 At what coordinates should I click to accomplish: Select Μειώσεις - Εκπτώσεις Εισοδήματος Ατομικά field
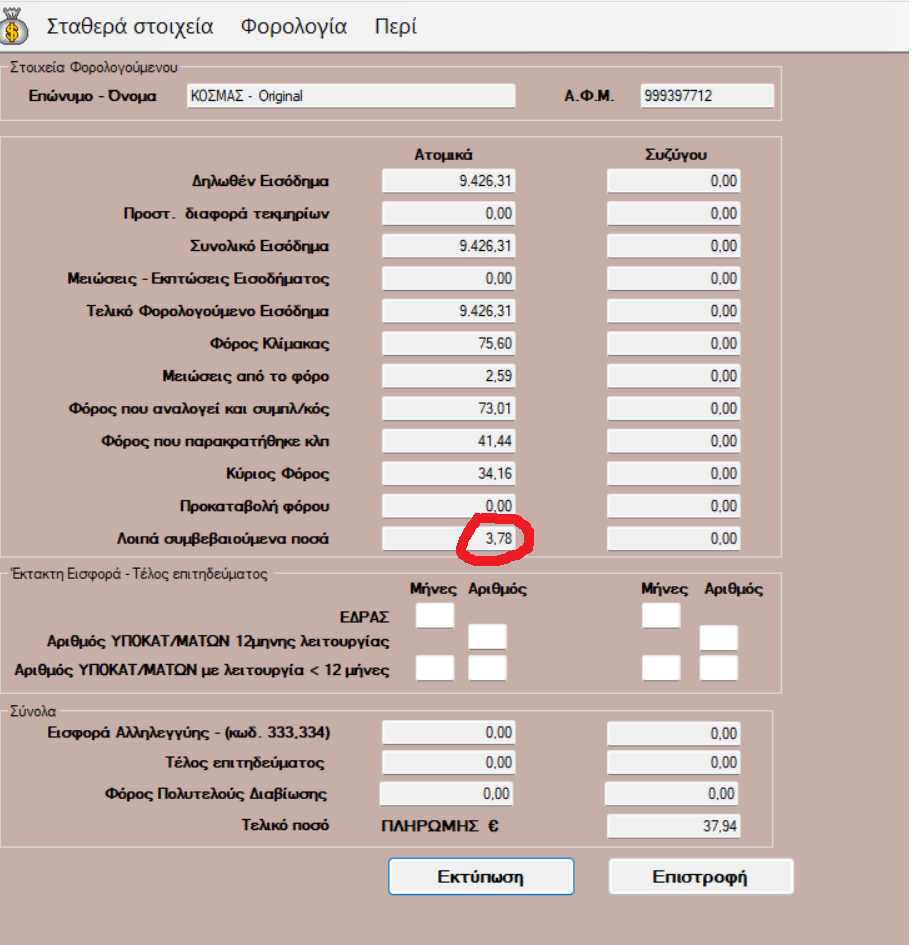449,278
